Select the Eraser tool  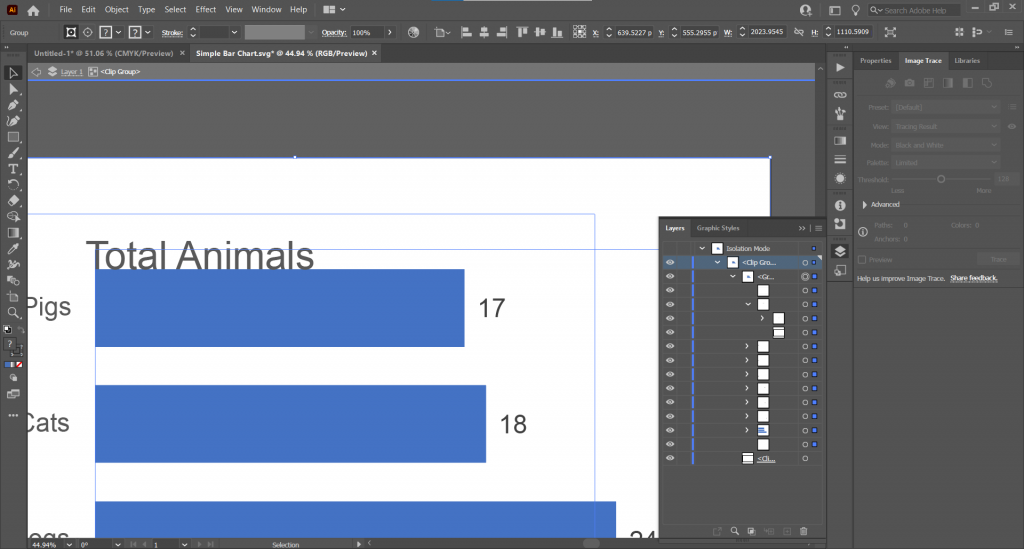coord(13,201)
